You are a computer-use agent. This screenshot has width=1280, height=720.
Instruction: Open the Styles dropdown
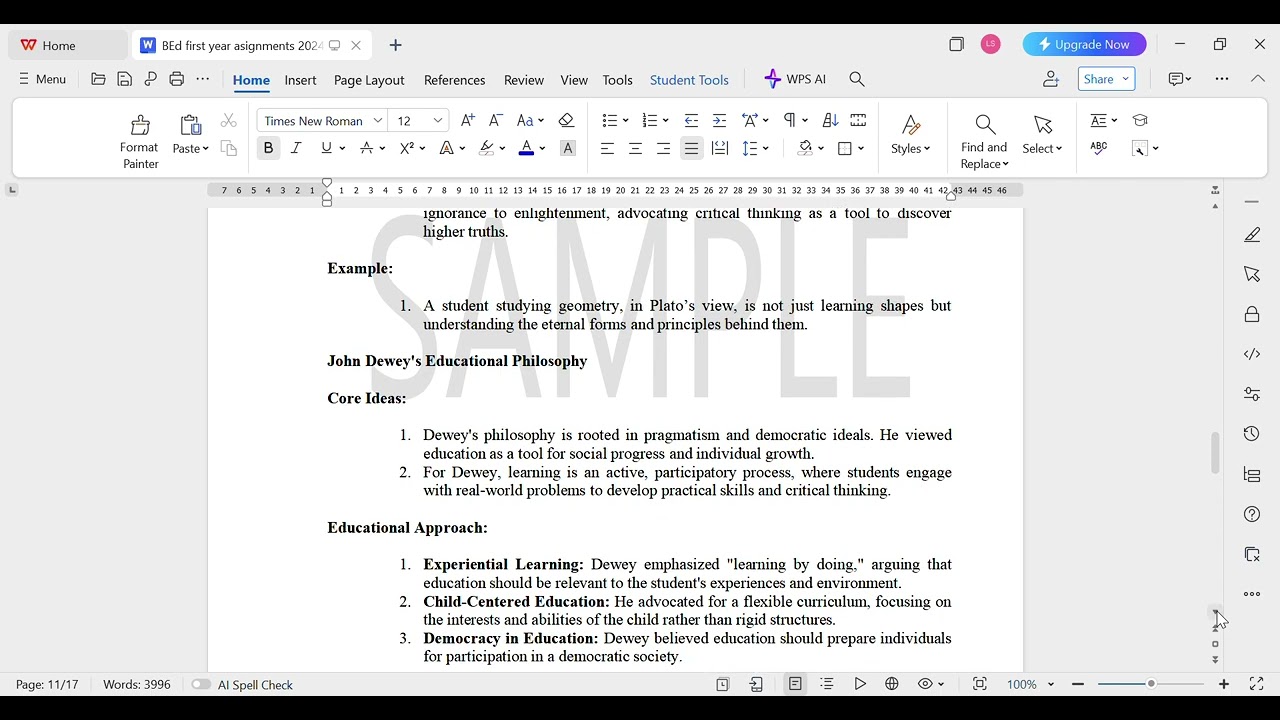(x=911, y=149)
